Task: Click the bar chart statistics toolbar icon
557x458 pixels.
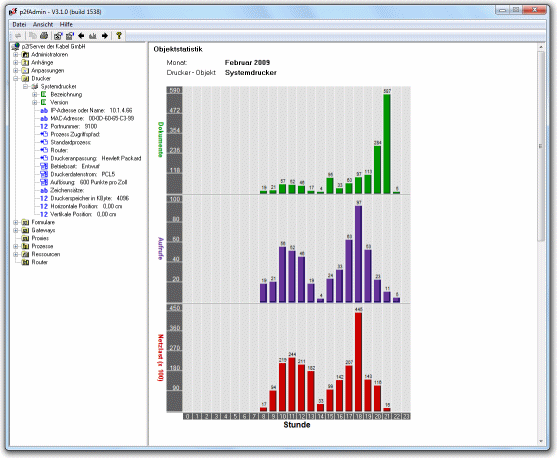Action: (x=93, y=36)
